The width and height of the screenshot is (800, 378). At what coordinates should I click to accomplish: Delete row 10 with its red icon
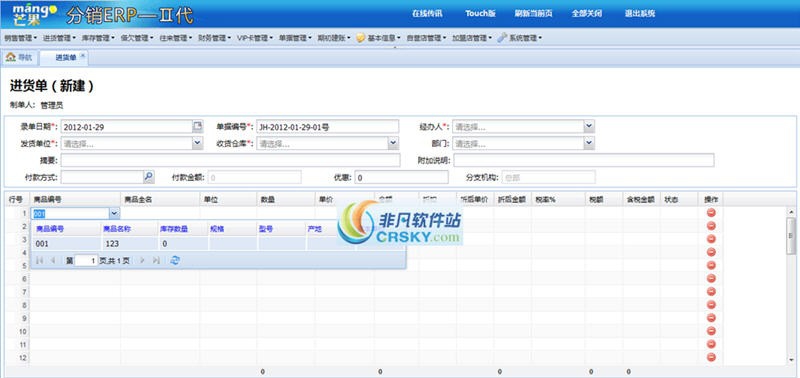click(x=711, y=331)
